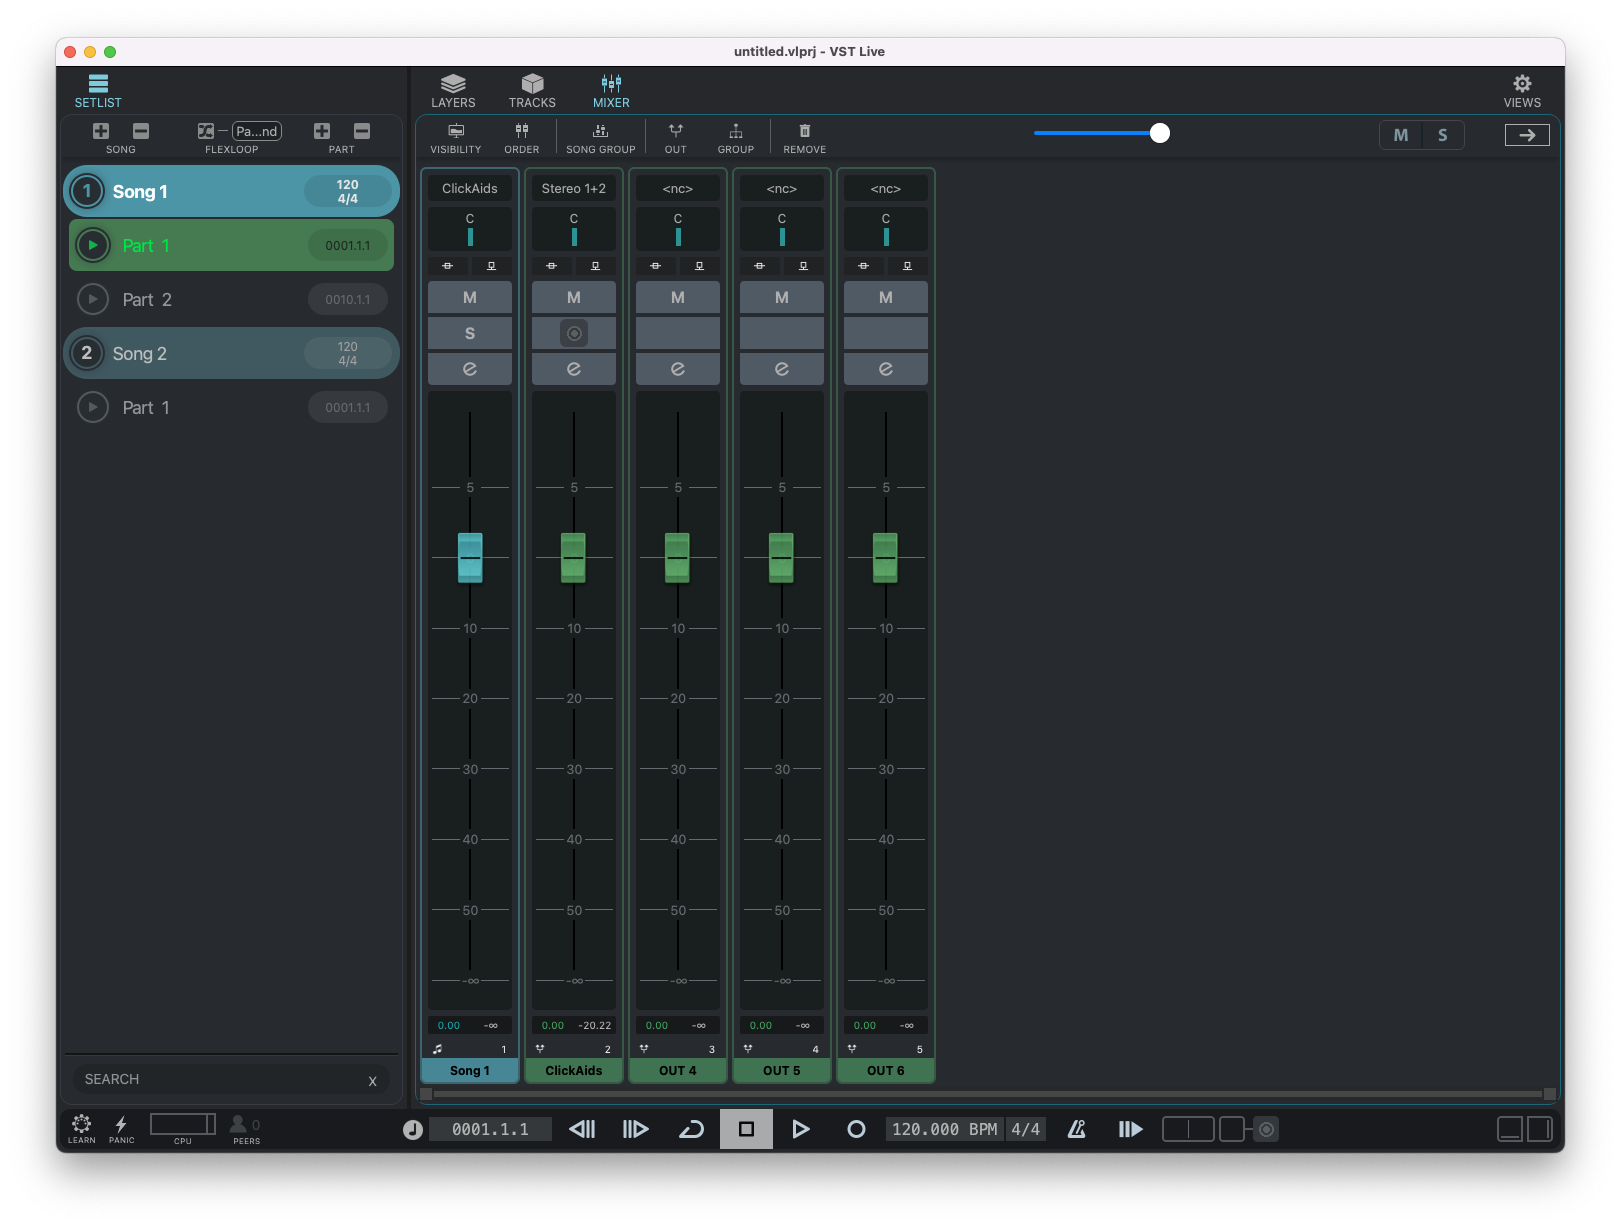Switch to the Tracks tab

pos(532,90)
